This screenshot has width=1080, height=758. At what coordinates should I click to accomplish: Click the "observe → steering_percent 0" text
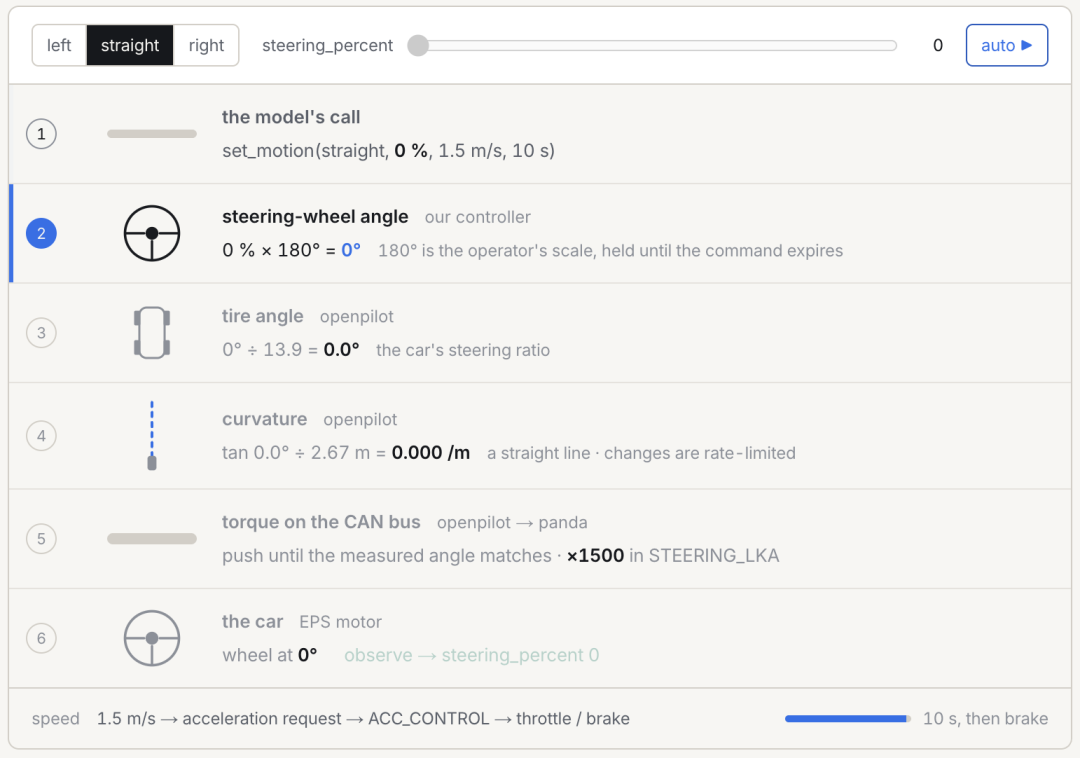click(472, 655)
